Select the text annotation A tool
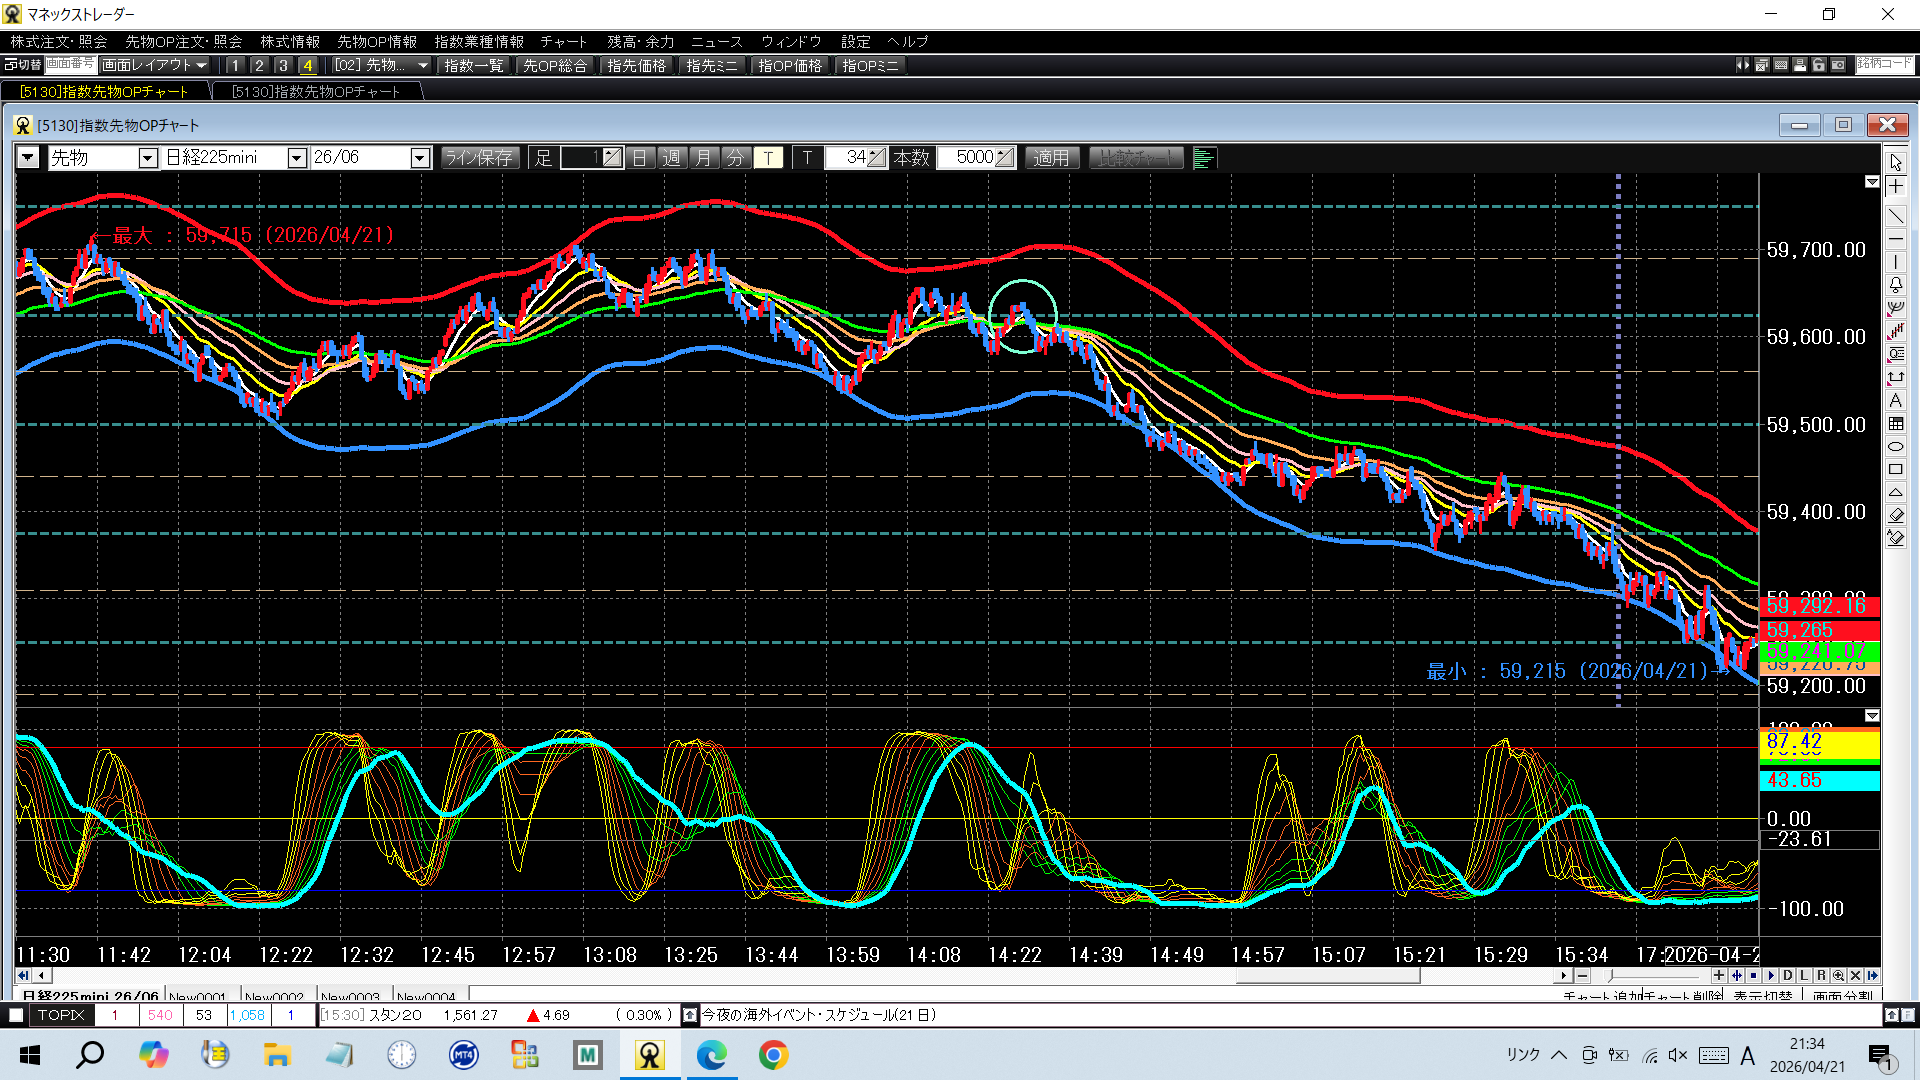Image resolution: width=1920 pixels, height=1080 pixels. click(x=1895, y=401)
